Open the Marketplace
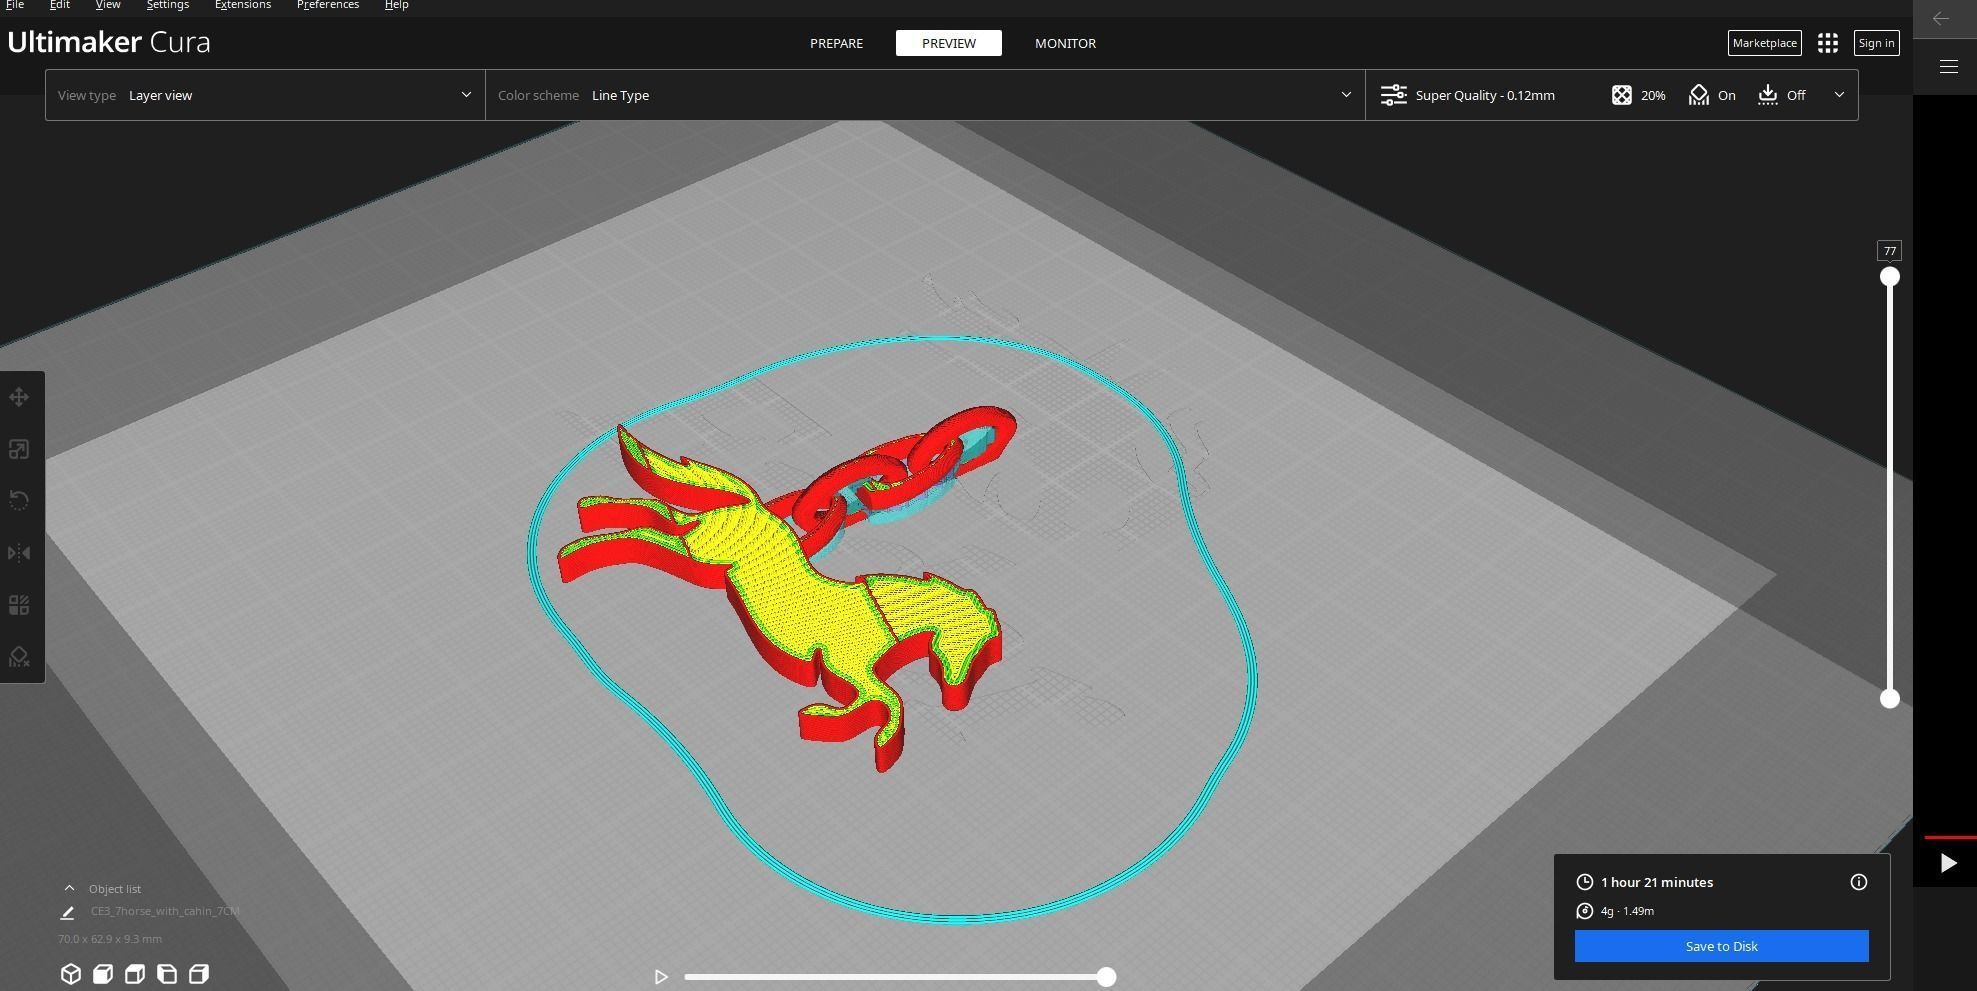The height and width of the screenshot is (991, 1977). [1764, 43]
